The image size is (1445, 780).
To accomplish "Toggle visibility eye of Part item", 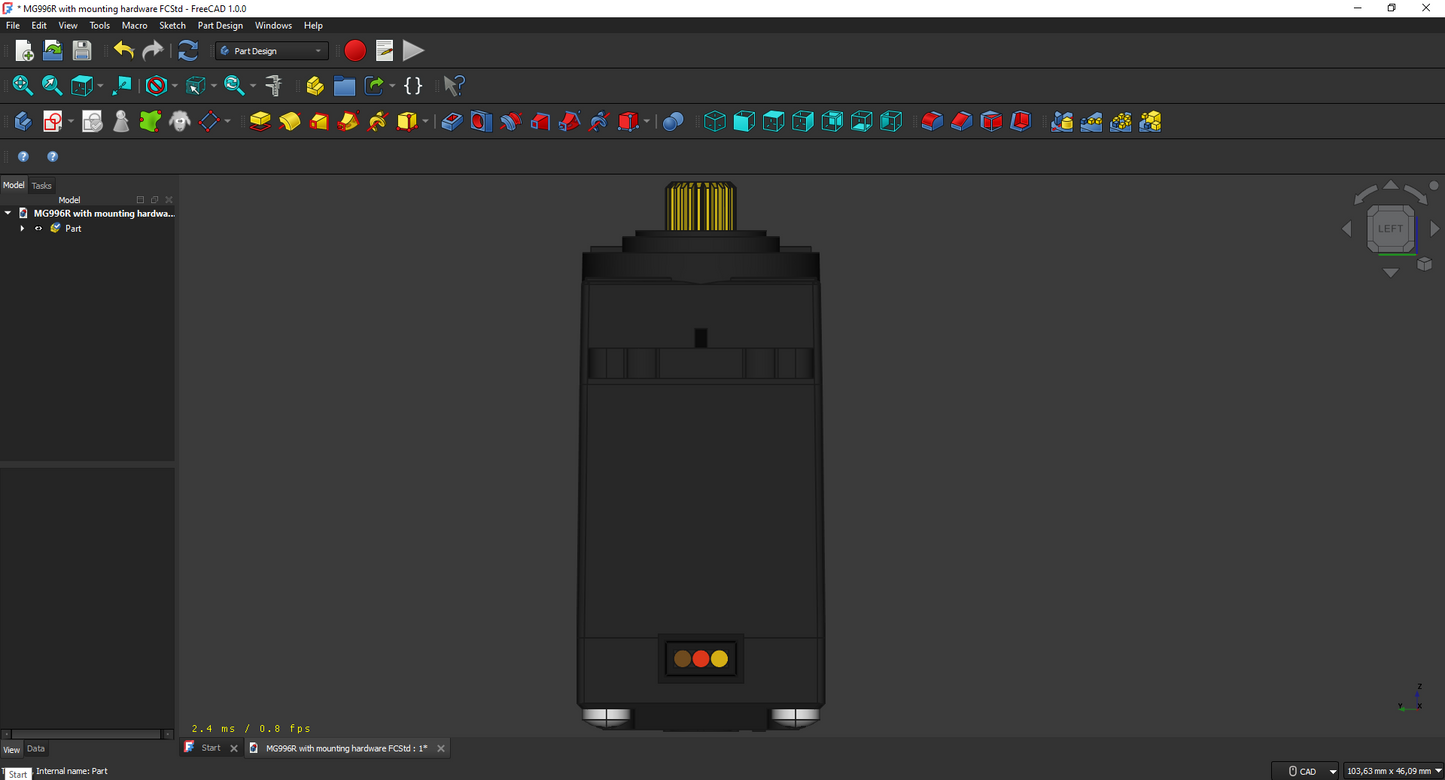I will point(39,229).
